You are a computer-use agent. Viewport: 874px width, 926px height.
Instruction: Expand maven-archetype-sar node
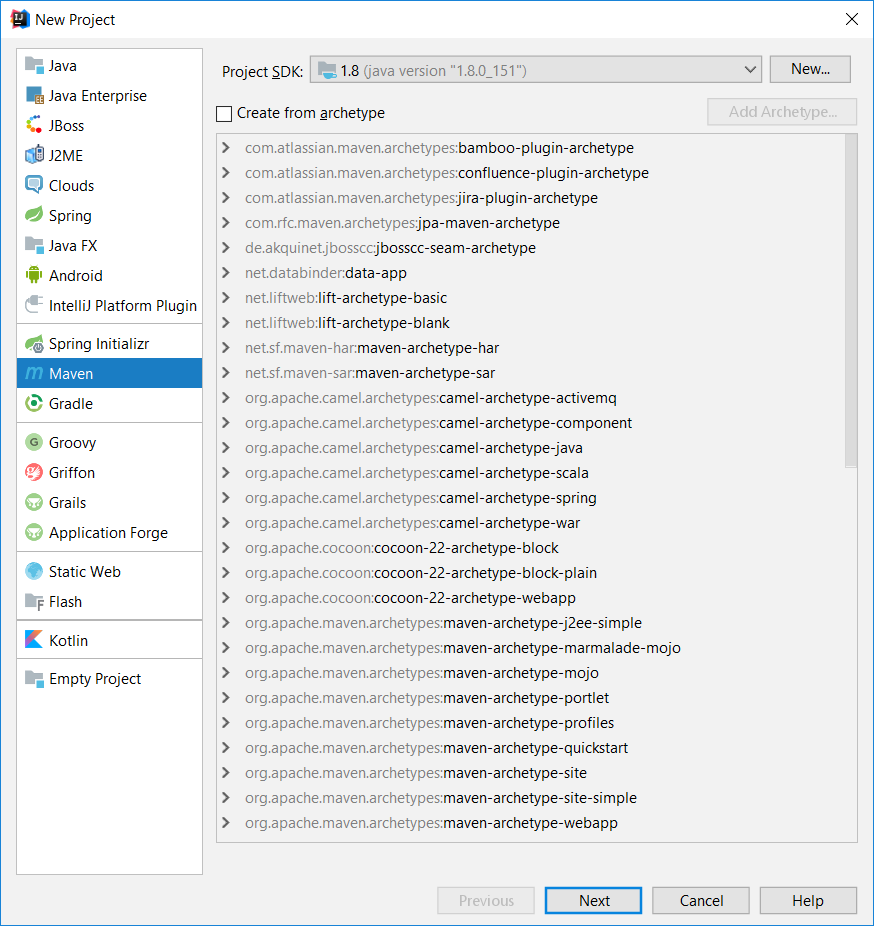pos(226,373)
